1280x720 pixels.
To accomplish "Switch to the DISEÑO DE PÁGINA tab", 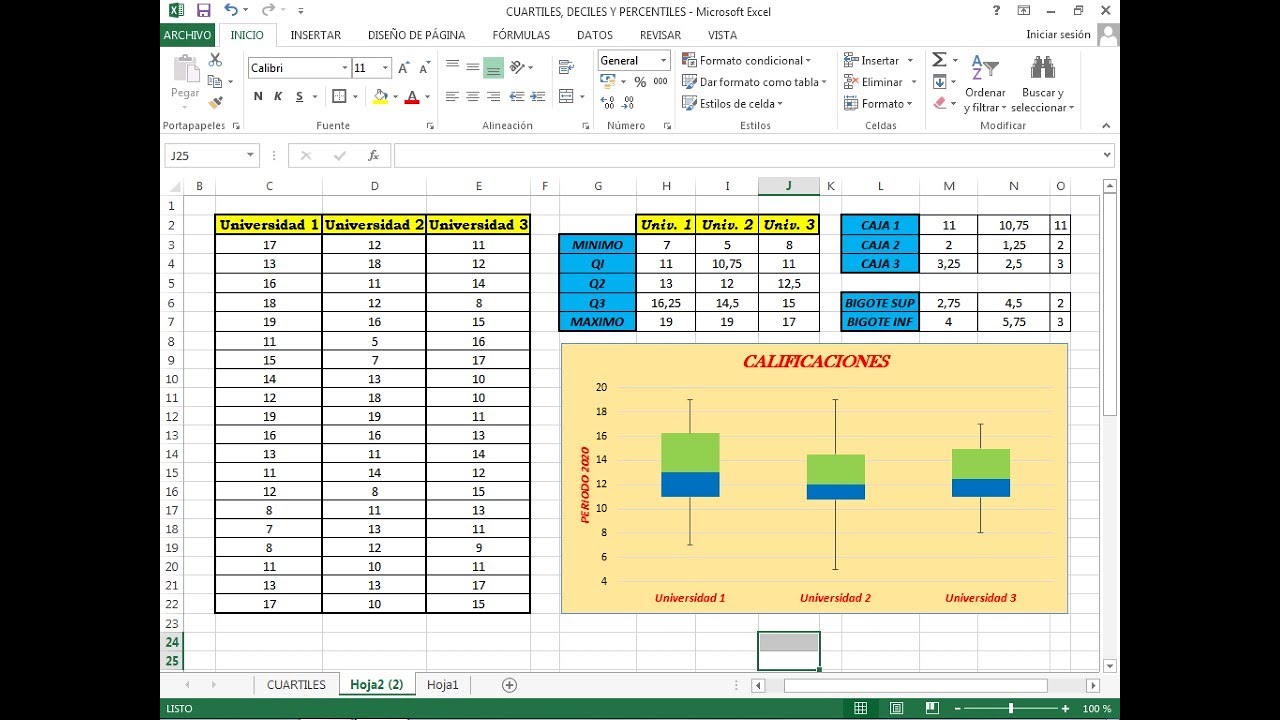I will (x=417, y=35).
